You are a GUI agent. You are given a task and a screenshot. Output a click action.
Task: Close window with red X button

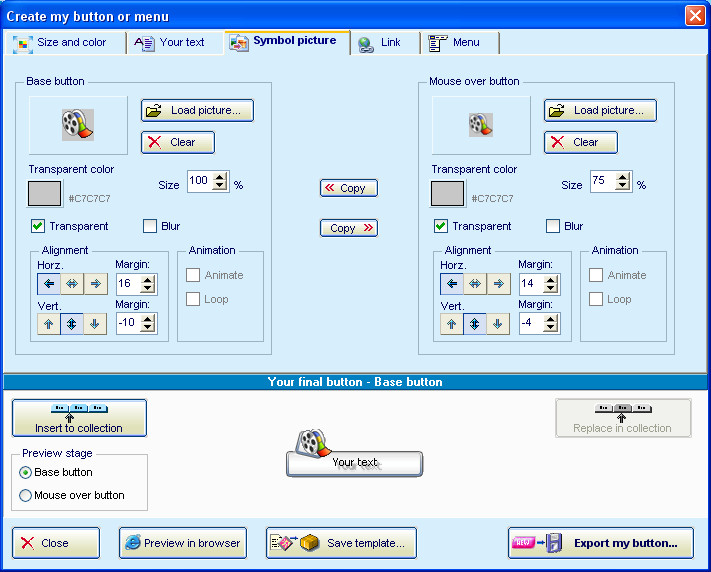[695, 15]
